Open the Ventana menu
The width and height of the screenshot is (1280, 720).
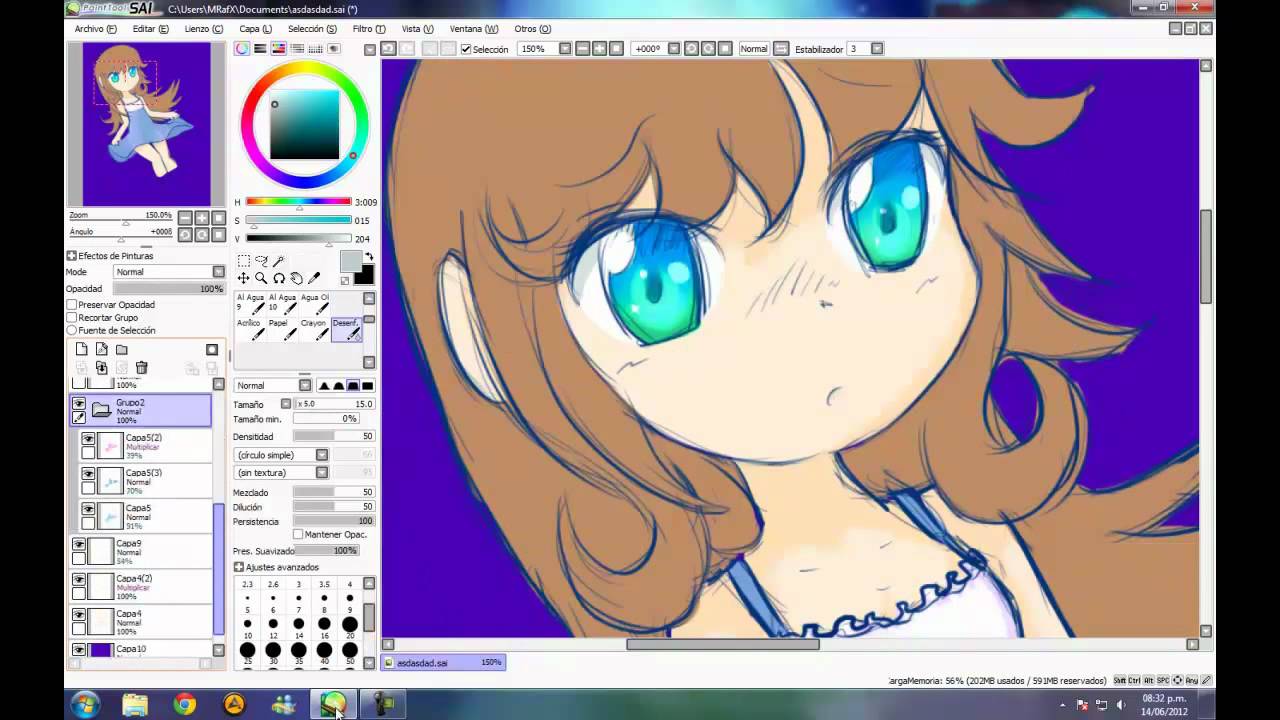click(x=474, y=29)
